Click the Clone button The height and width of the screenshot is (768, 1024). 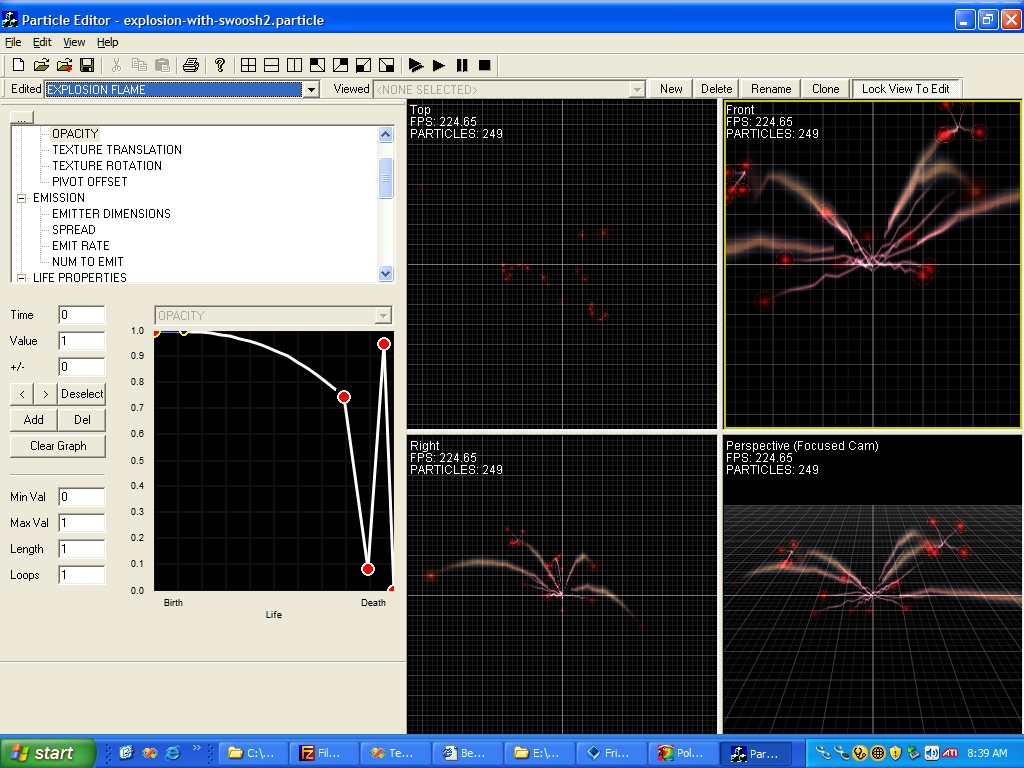(x=825, y=89)
